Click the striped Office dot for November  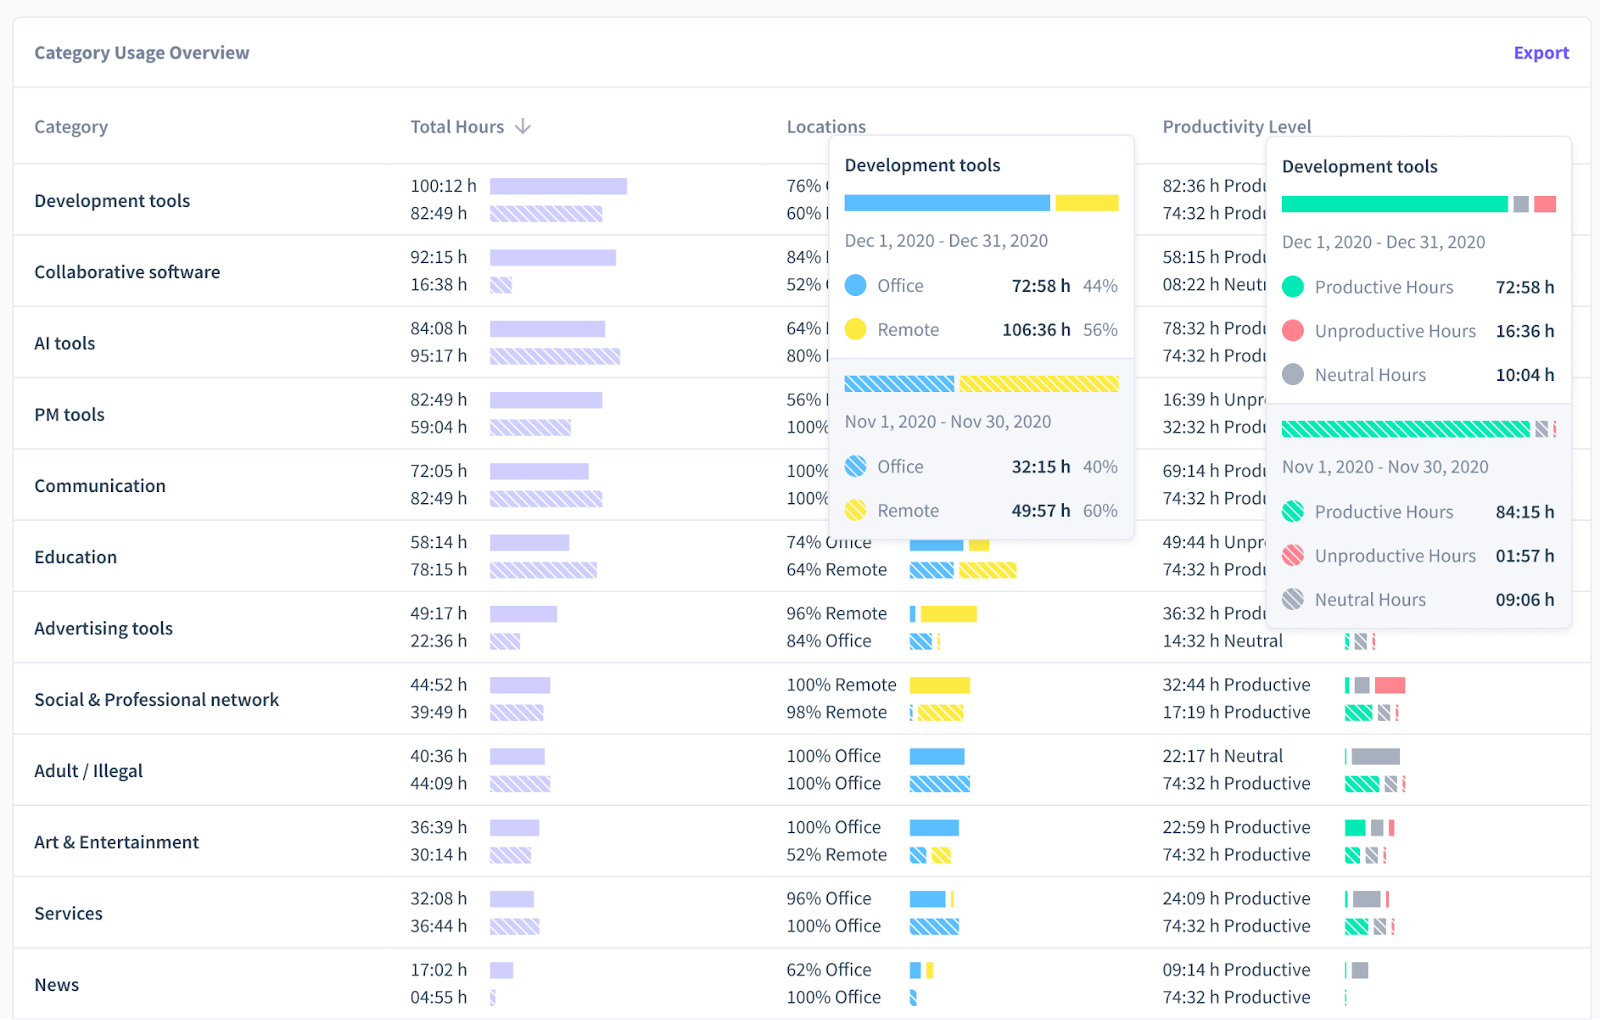tap(856, 466)
